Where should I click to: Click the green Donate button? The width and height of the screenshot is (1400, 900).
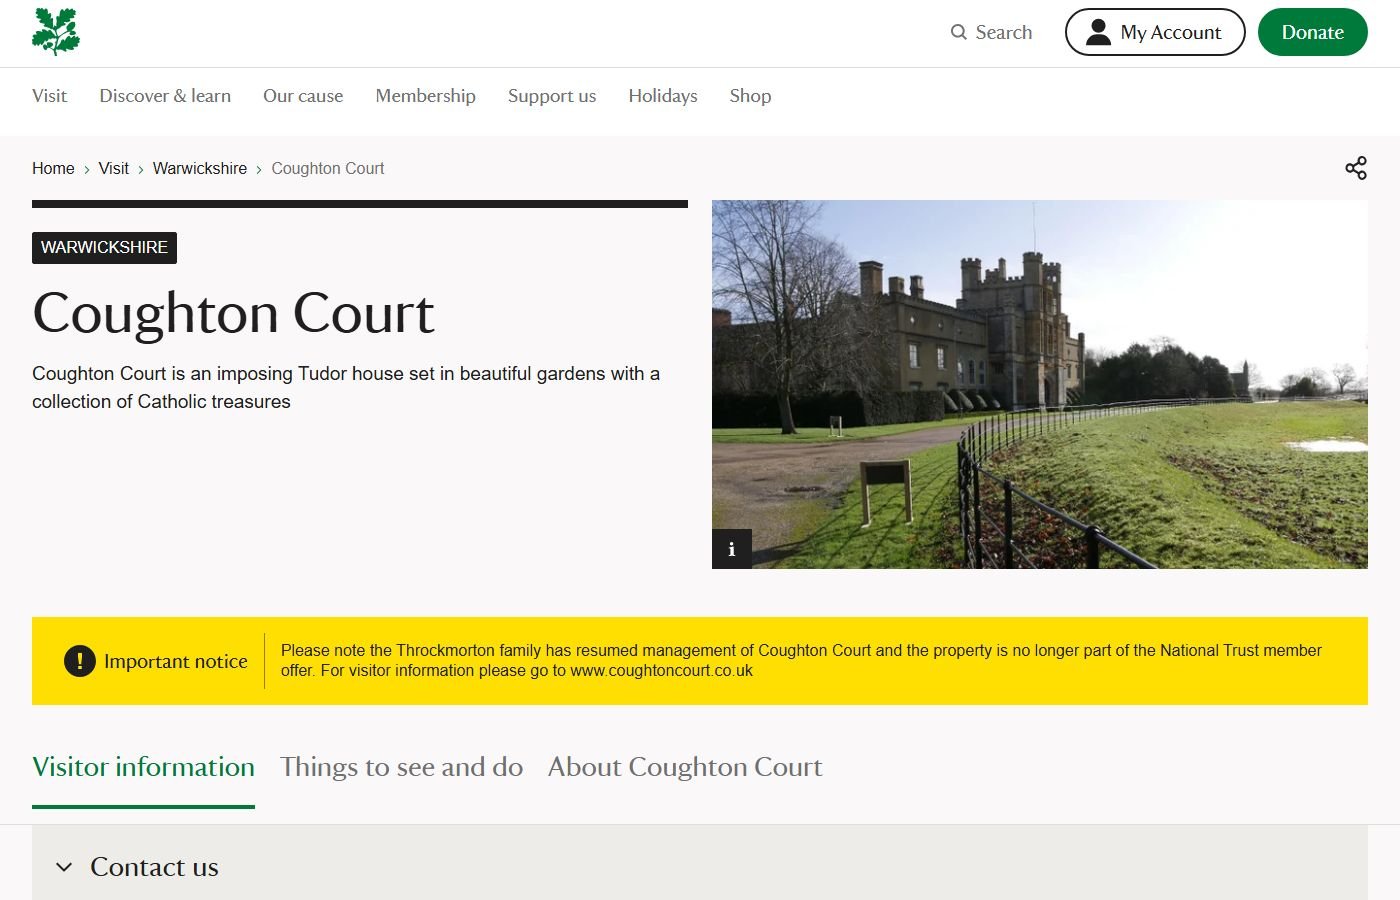(1312, 32)
